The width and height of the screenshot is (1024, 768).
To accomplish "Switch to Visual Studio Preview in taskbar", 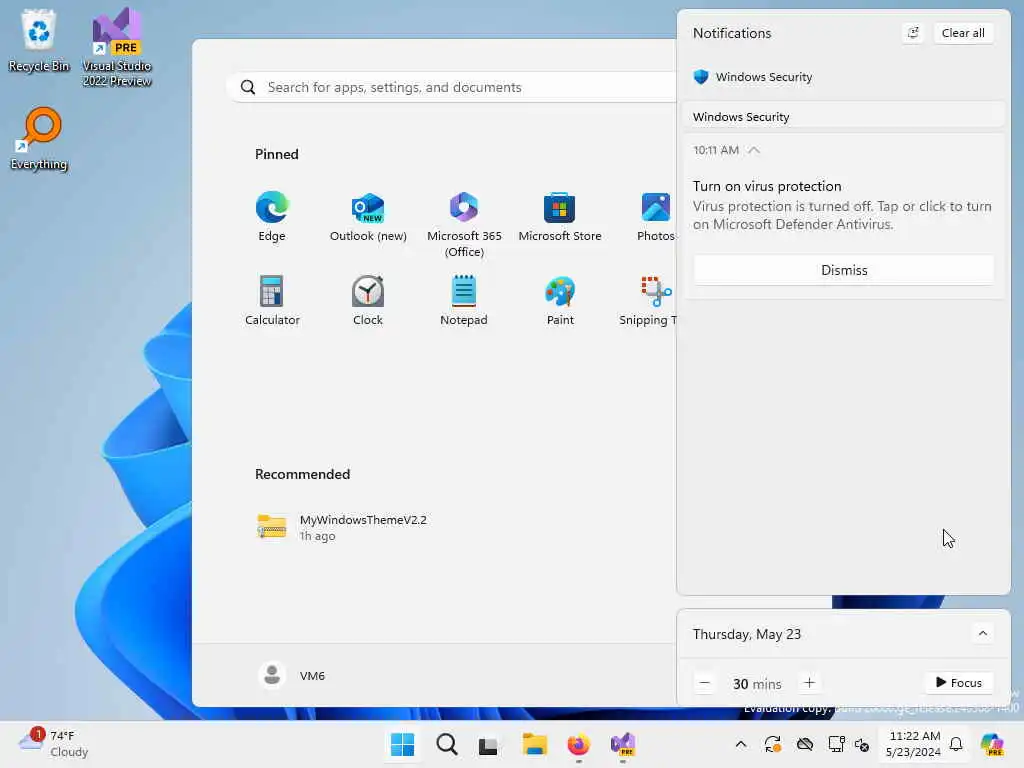I will [x=622, y=744].
